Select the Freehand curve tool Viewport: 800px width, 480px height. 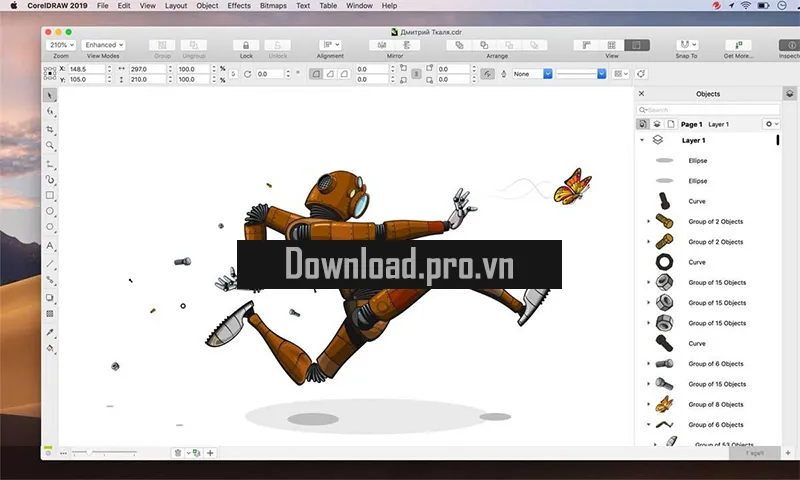coord(49,164)
